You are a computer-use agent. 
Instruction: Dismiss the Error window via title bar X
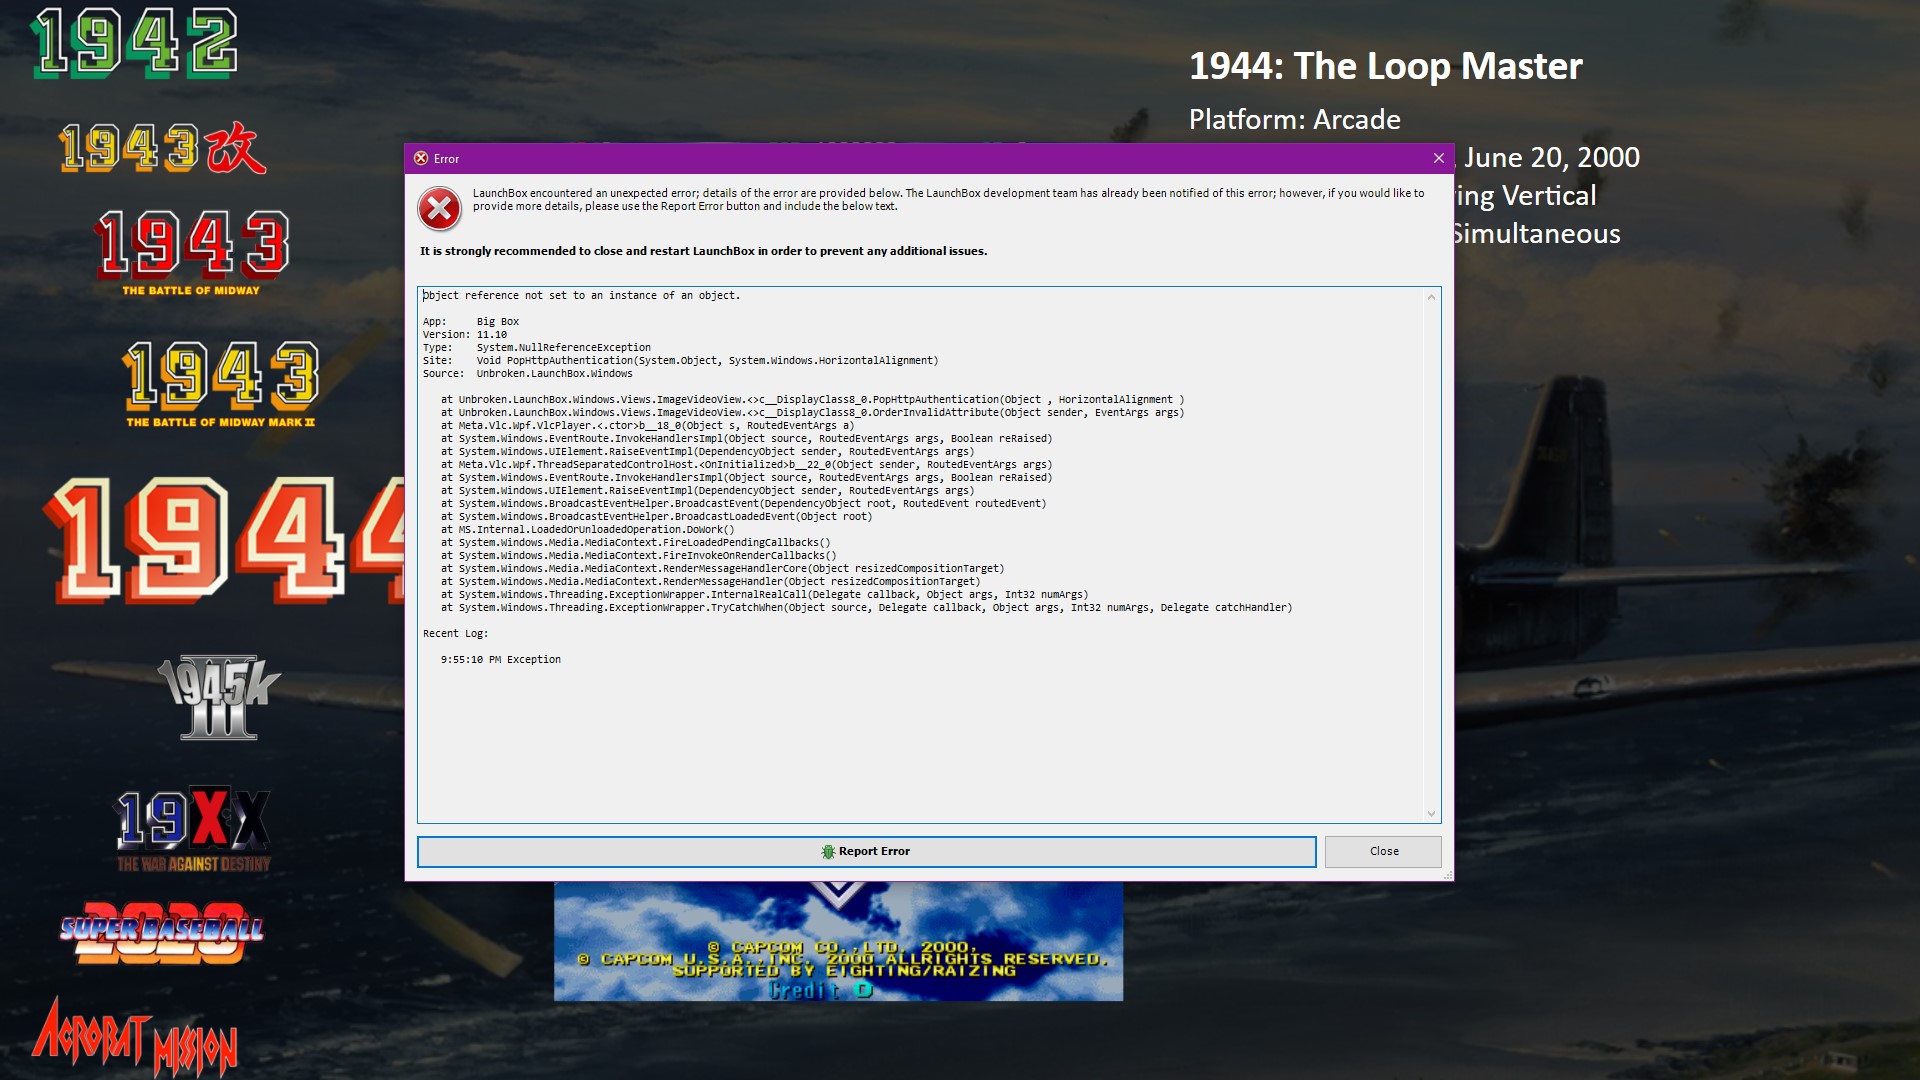coord(1438,158)
